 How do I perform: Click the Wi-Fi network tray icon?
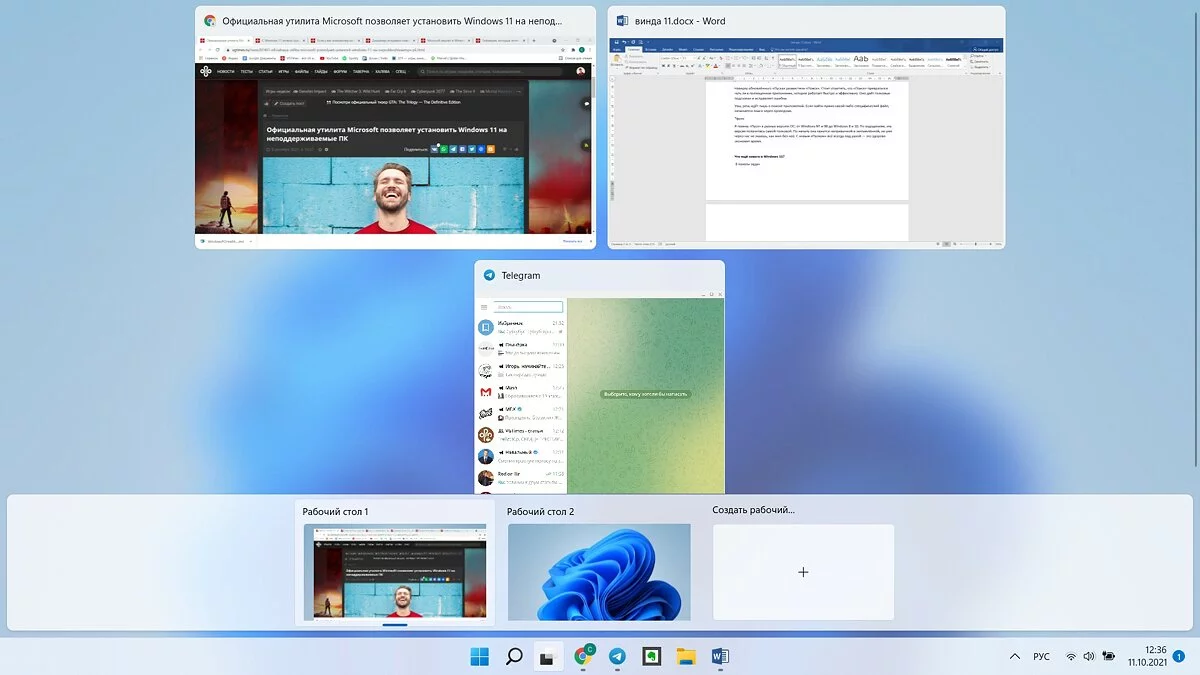1071,657
